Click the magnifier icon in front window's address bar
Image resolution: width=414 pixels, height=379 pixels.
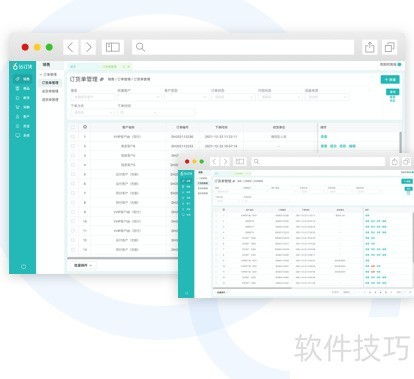[x=256, y=162]
